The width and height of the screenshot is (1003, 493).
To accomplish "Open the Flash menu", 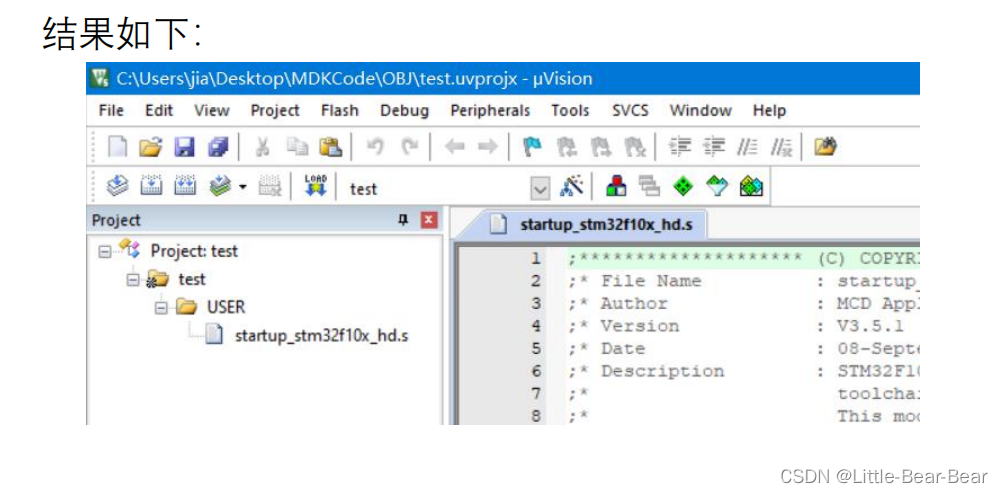I will [x=340, y=111].
